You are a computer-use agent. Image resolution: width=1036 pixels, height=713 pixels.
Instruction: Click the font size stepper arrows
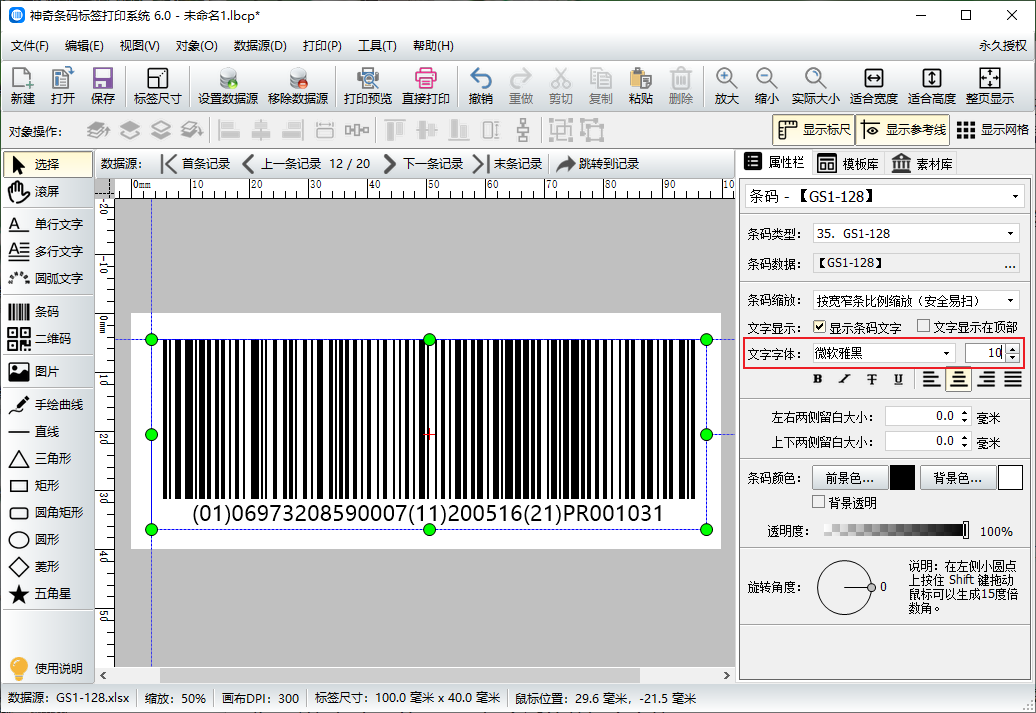point(1013,354)
